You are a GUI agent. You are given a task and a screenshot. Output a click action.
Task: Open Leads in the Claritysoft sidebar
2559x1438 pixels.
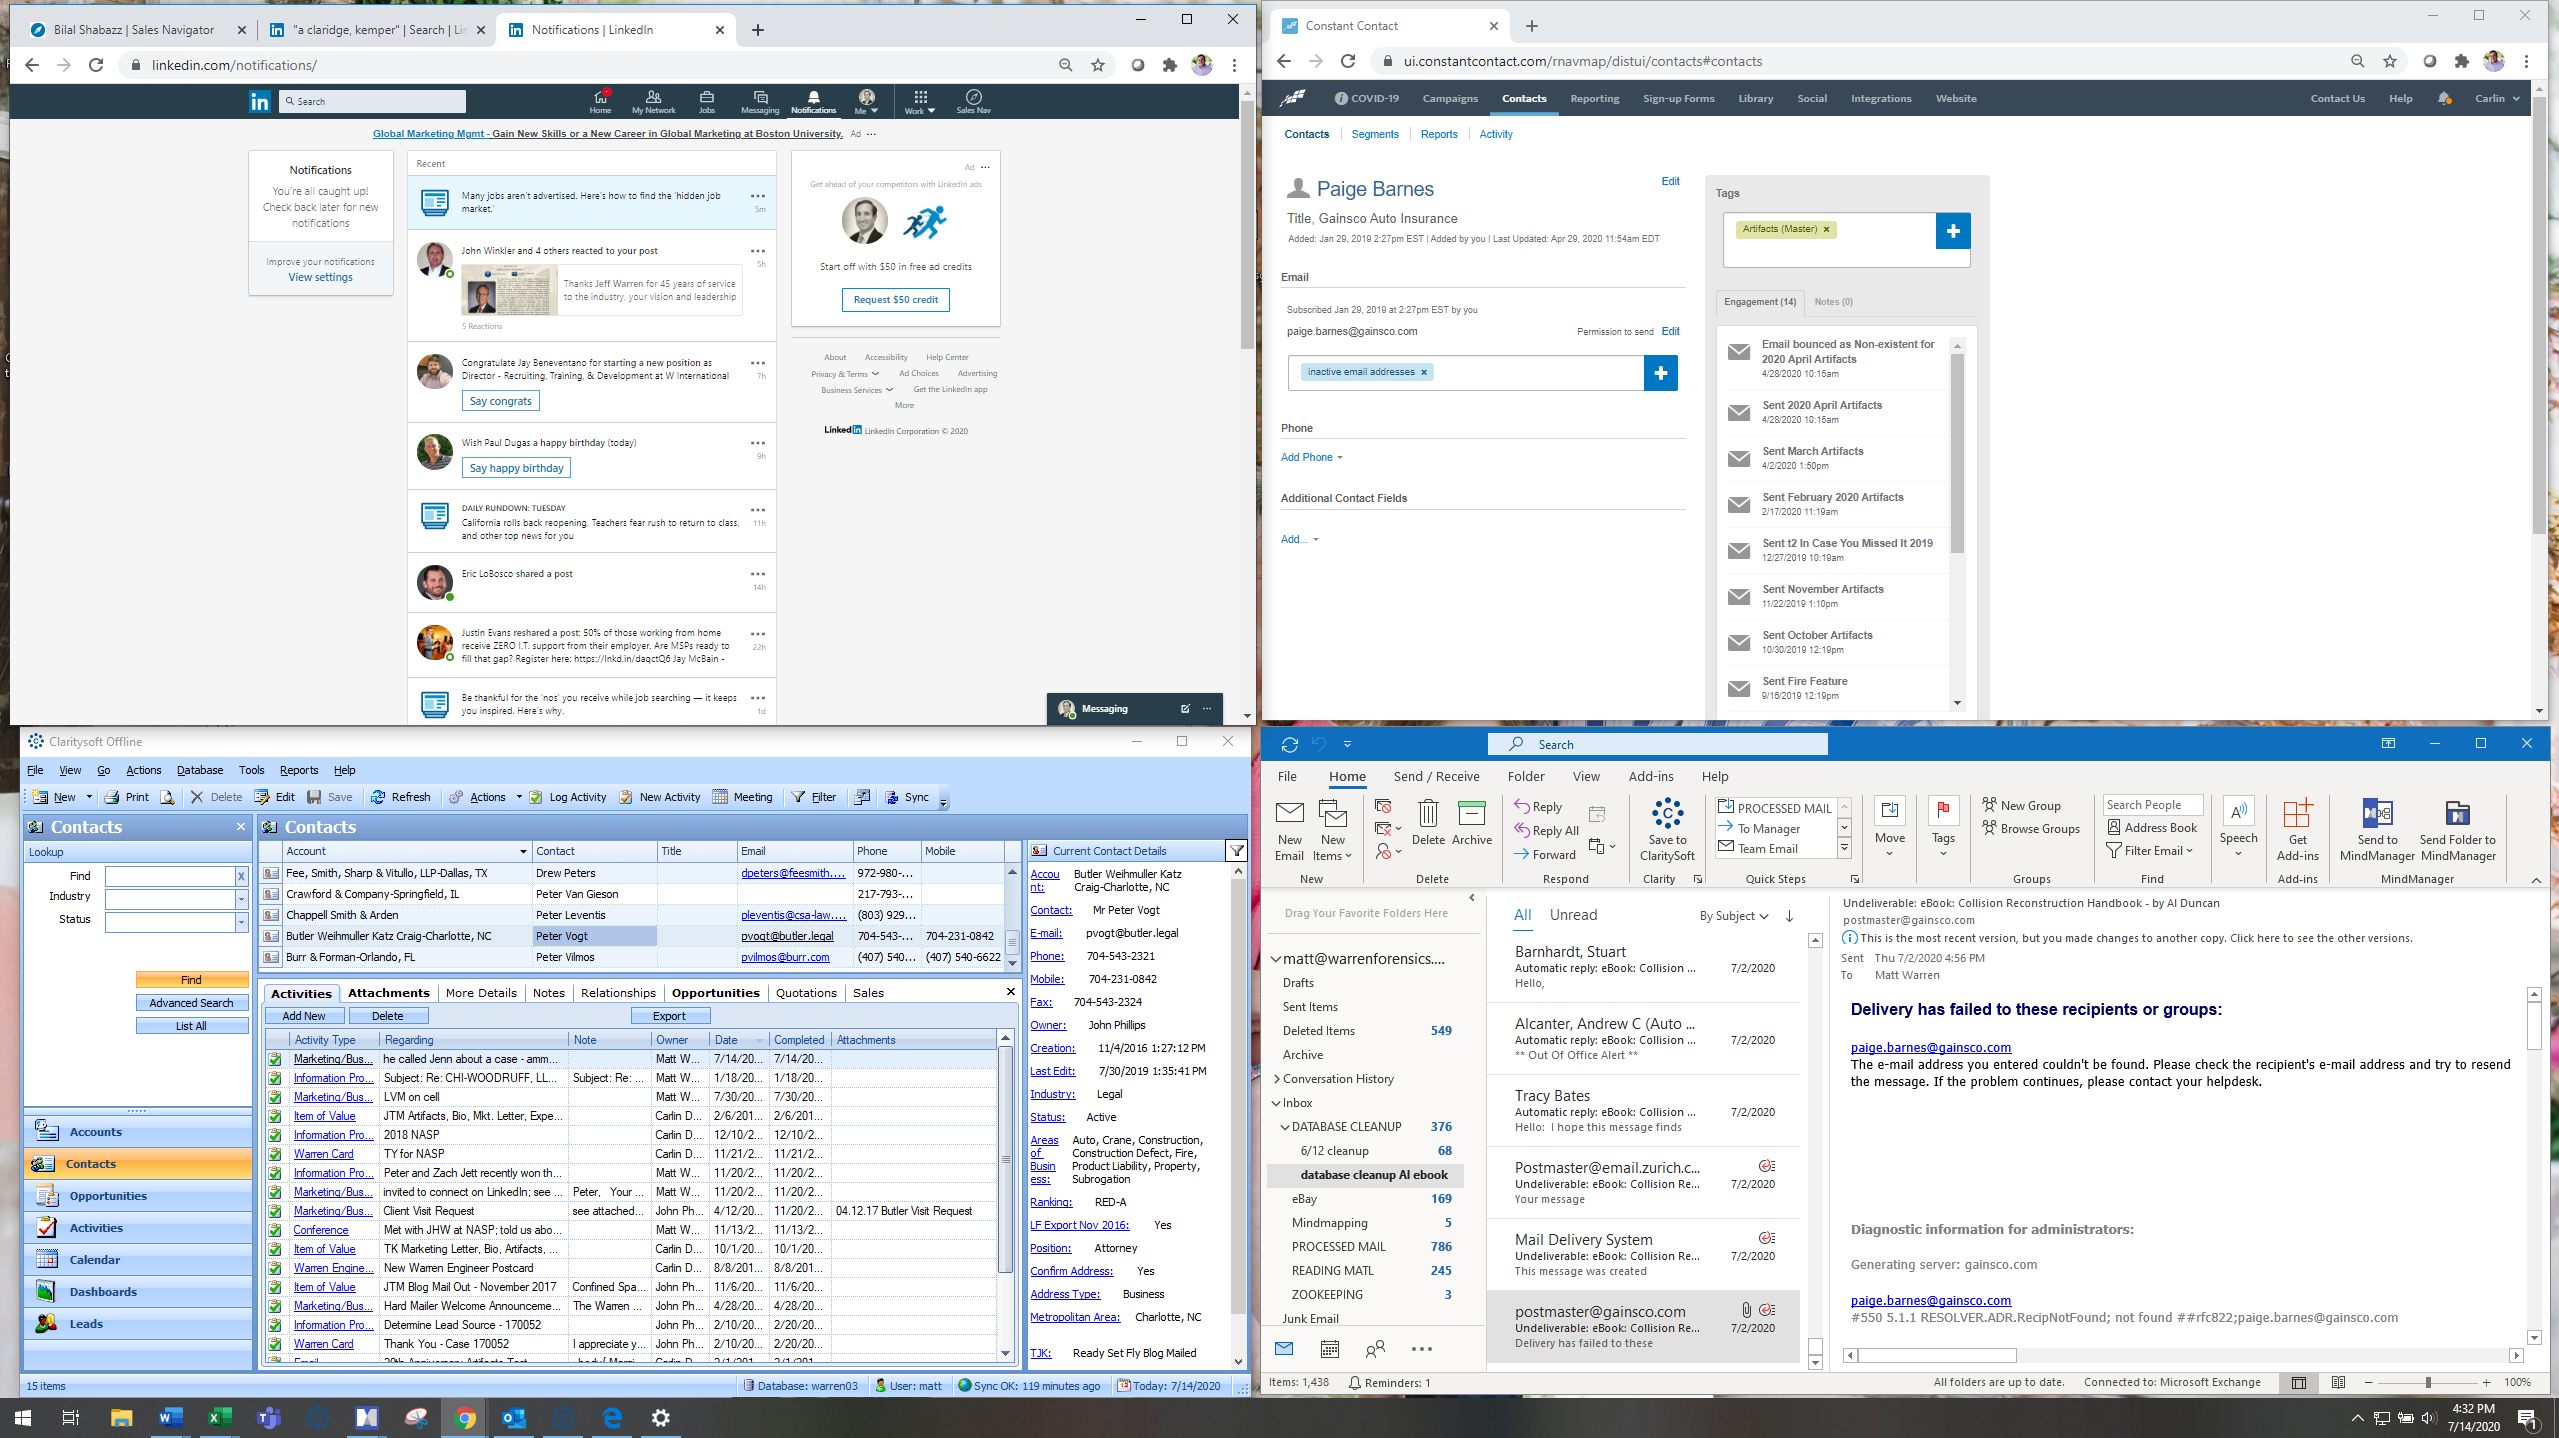click(138, 1324)
